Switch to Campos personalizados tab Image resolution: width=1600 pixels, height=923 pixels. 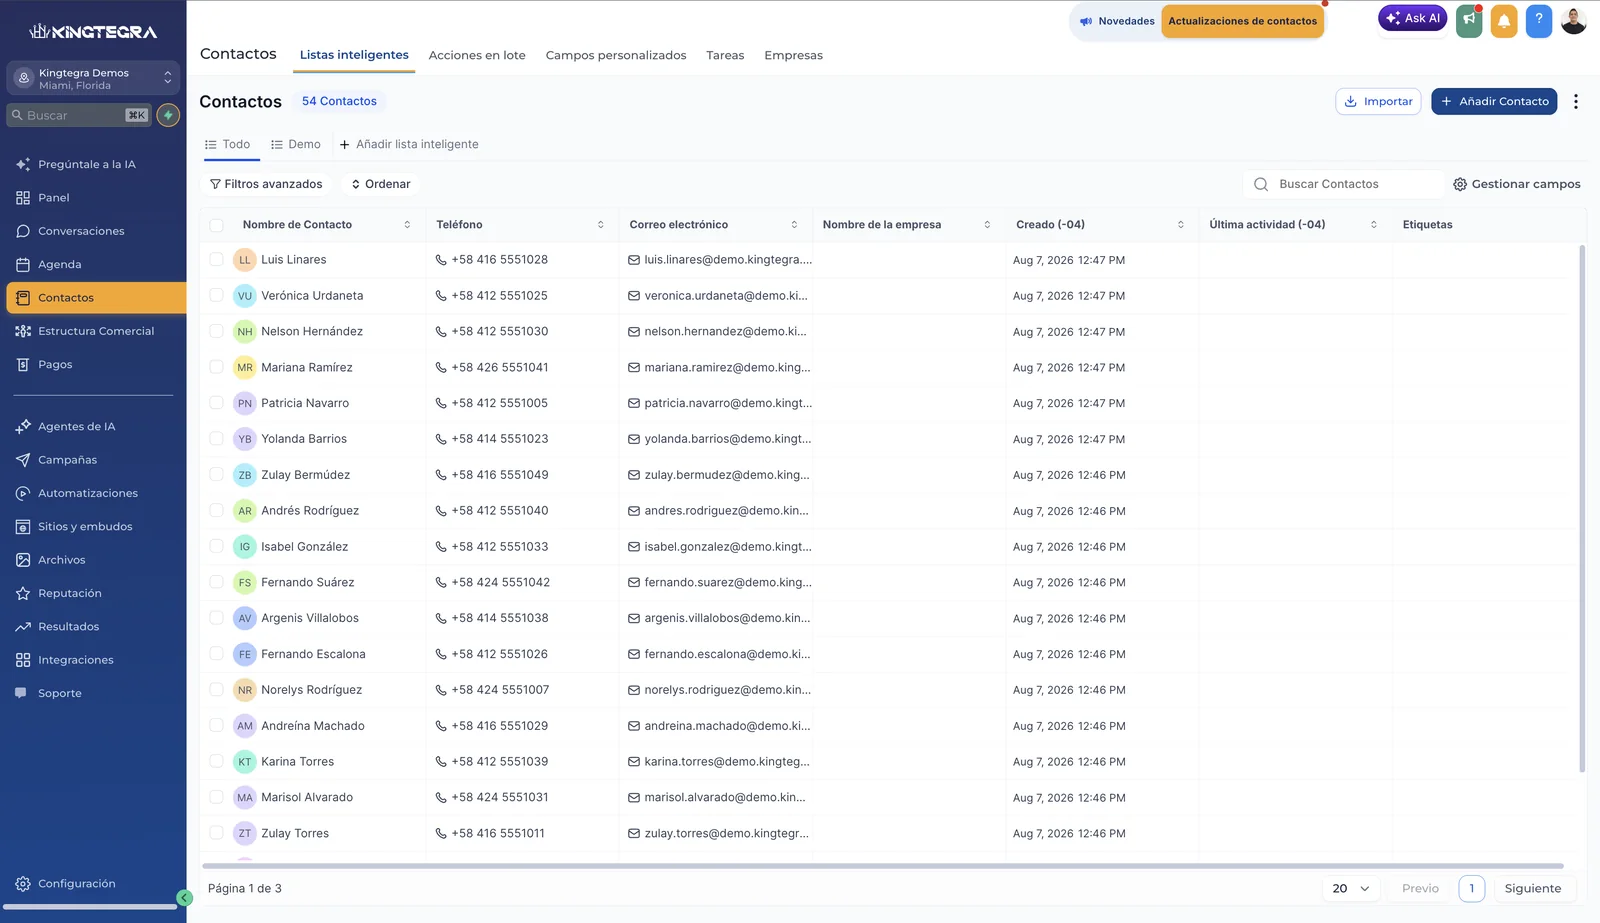[x=616, y=56]
